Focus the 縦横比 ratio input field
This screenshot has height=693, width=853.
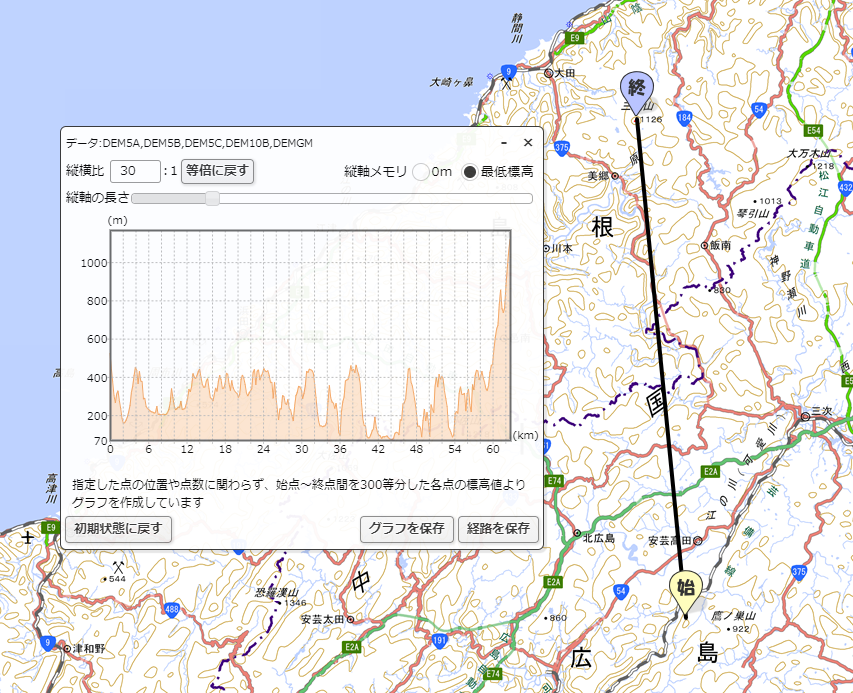135,171
